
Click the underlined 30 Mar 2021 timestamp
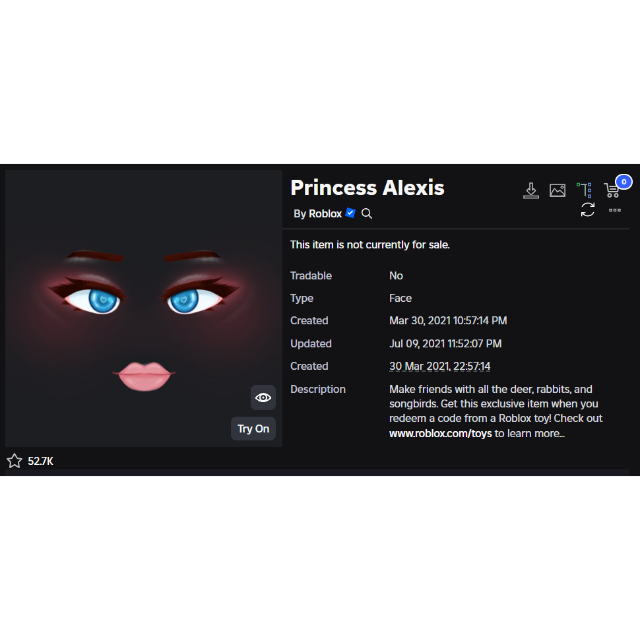(x=440, y=367)
